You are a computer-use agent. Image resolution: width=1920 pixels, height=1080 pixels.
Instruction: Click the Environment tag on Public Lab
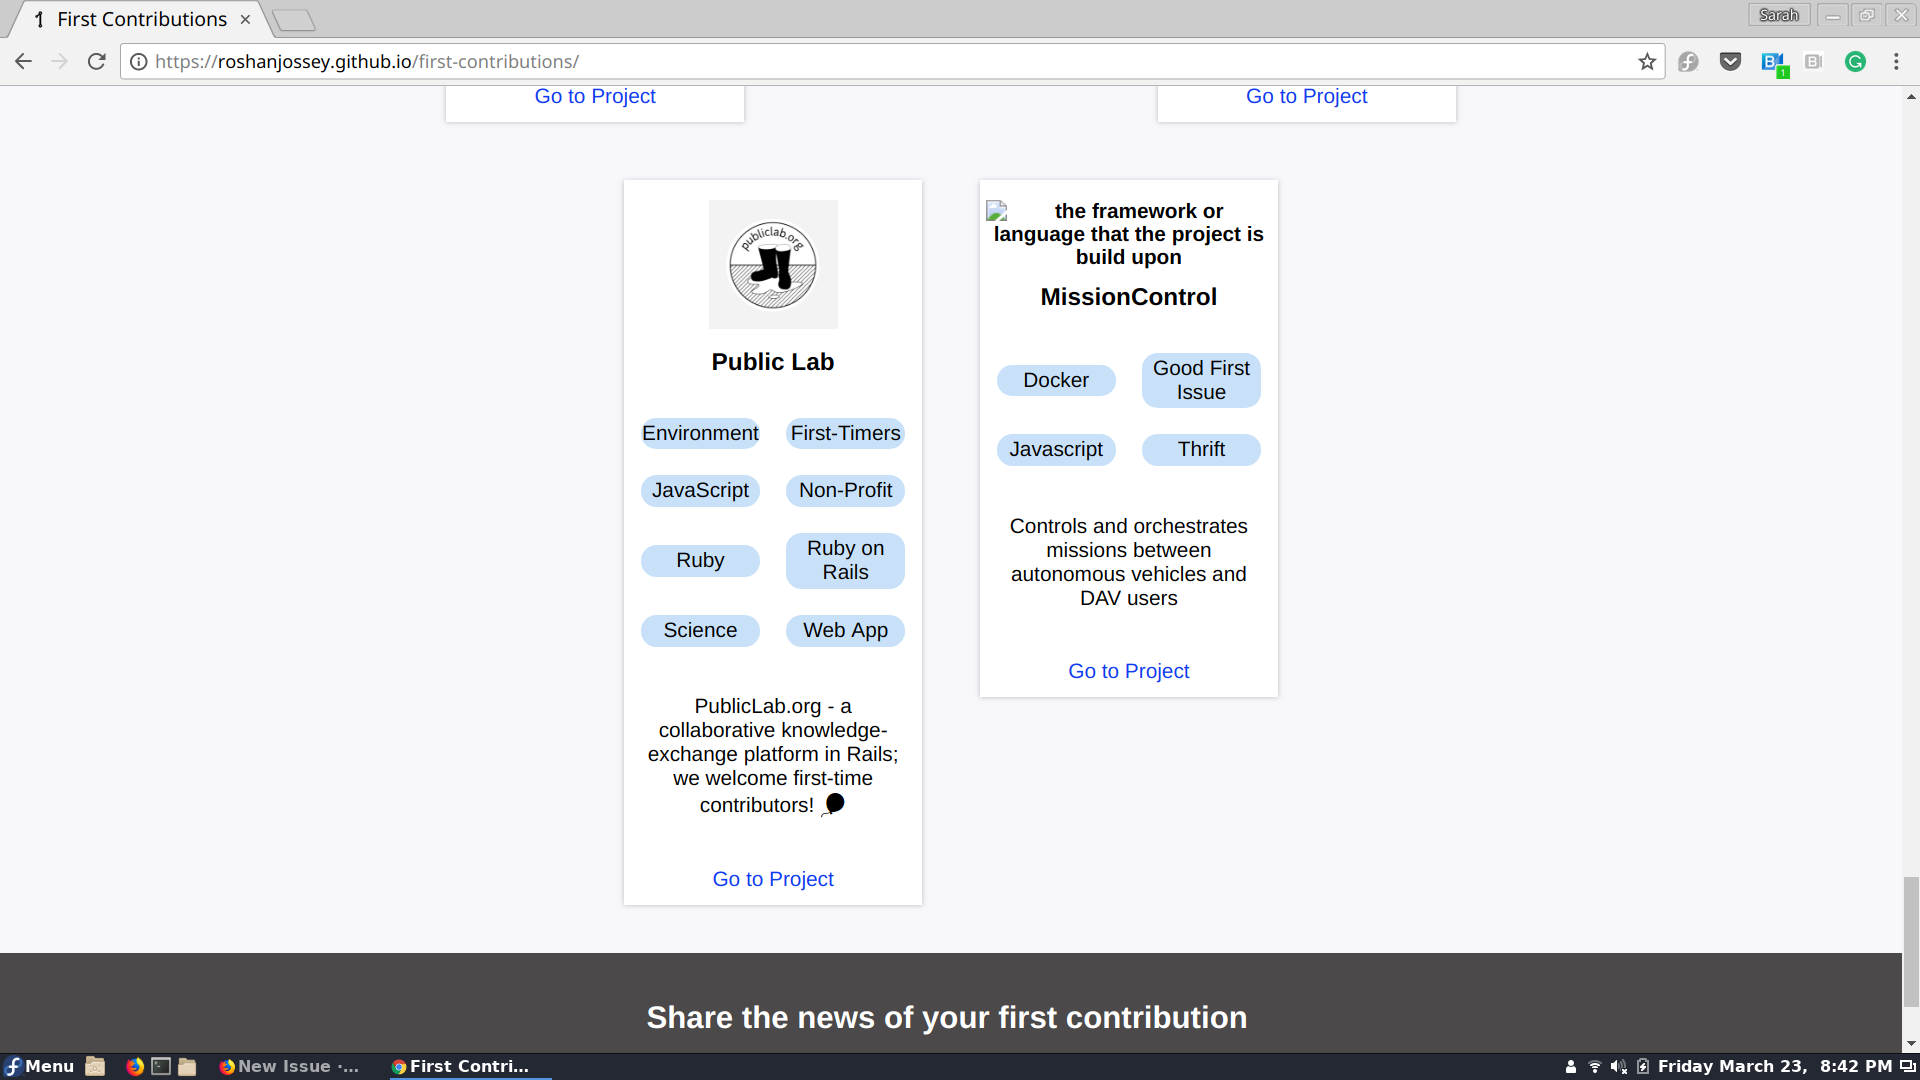[700, 433]
